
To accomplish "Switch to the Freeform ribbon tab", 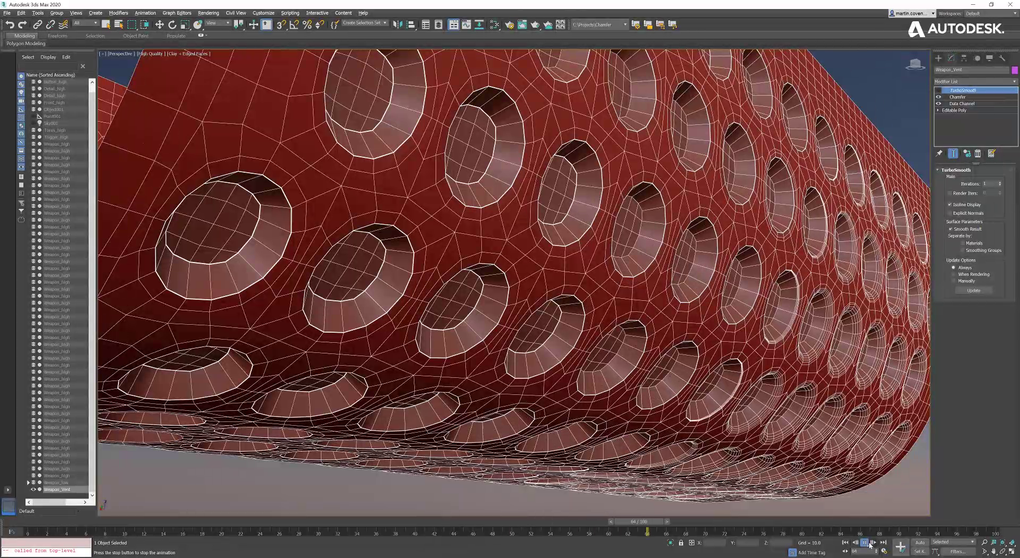I will pos(57,35).
